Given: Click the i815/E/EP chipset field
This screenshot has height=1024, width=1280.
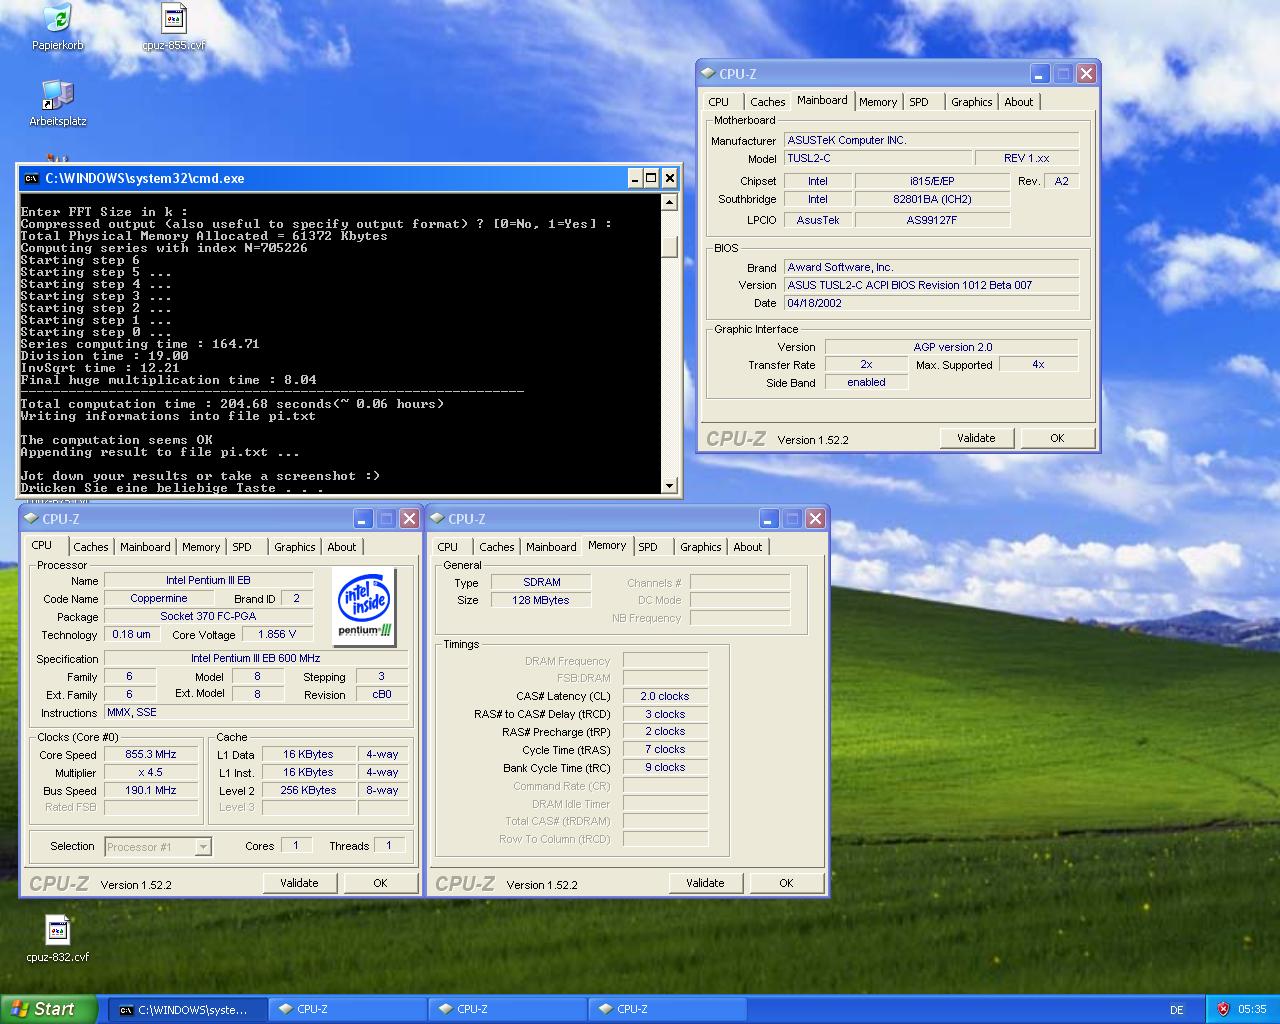Looking at the screenshot, I should (932, 181).
